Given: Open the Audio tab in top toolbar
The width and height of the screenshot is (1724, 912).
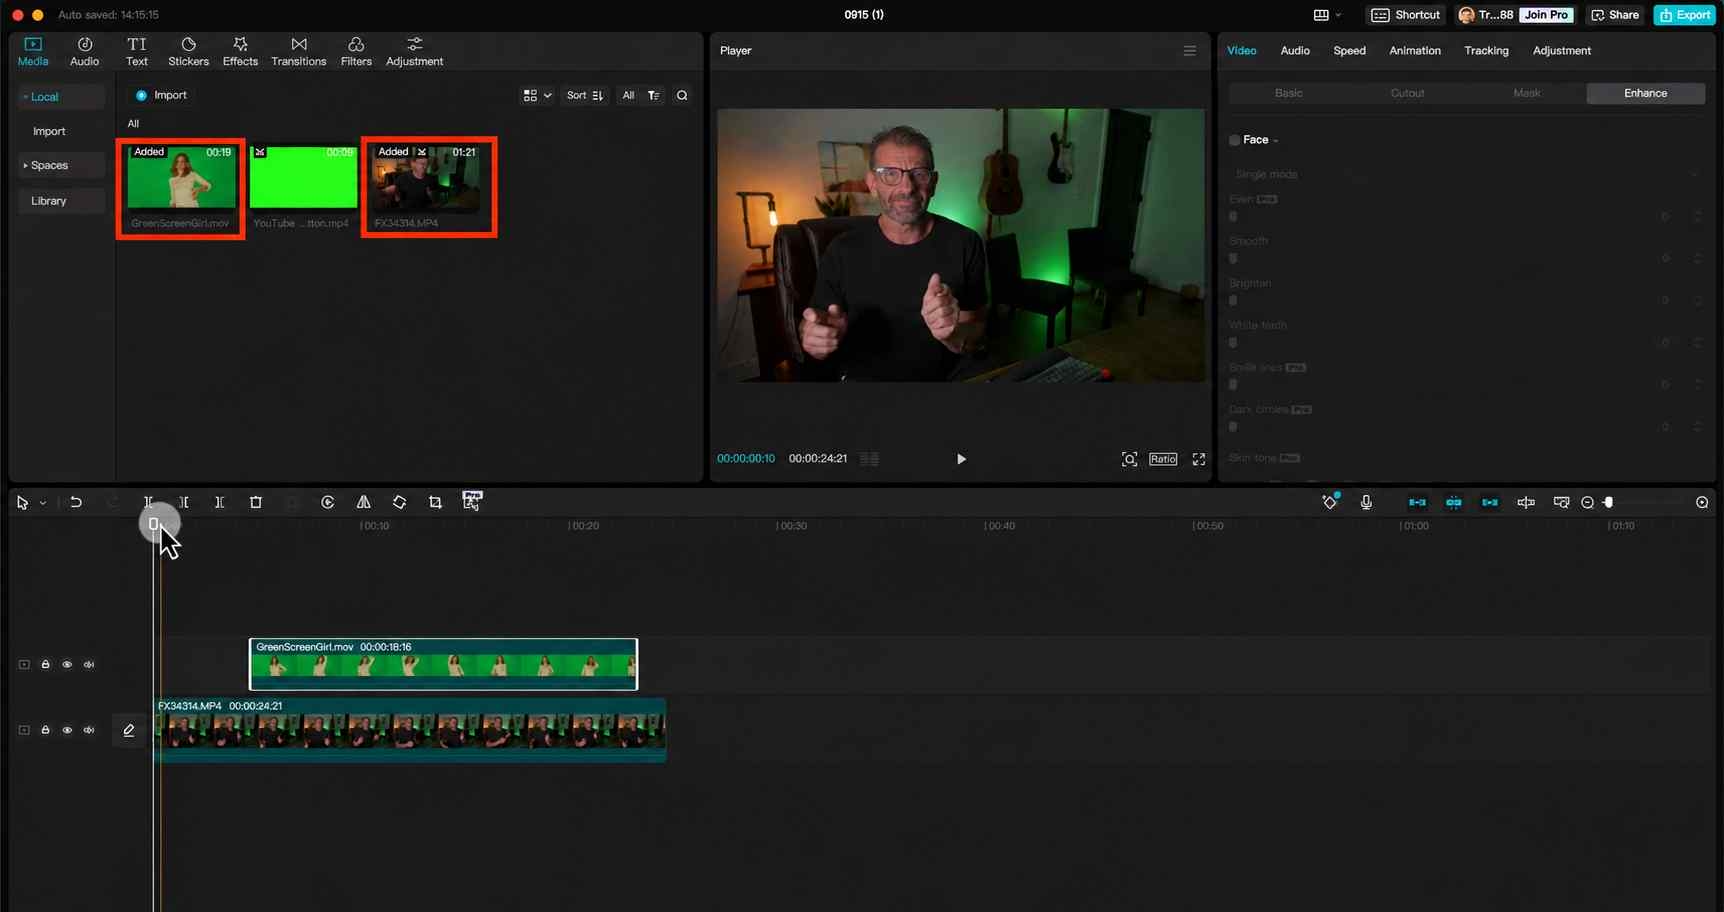Looking at the screenshot, I should coord(85,51).
